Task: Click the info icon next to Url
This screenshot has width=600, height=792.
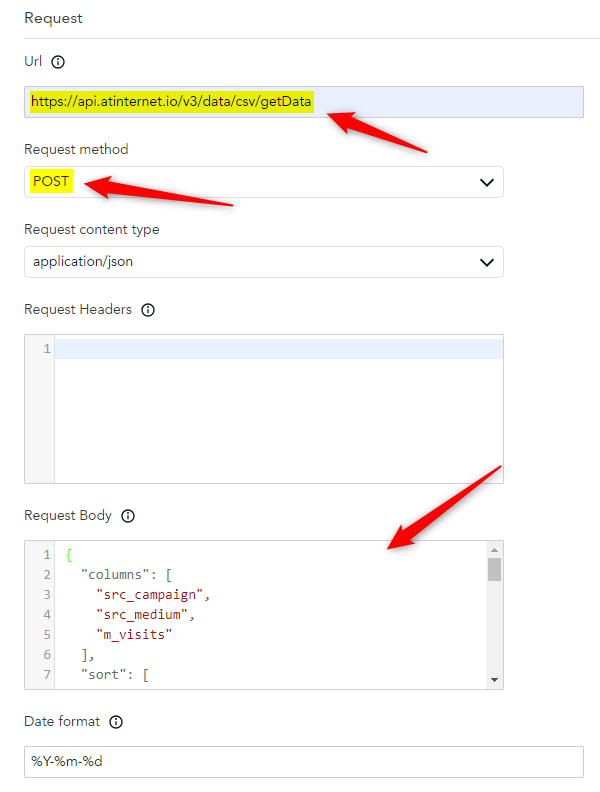Action: click(58, 62)
